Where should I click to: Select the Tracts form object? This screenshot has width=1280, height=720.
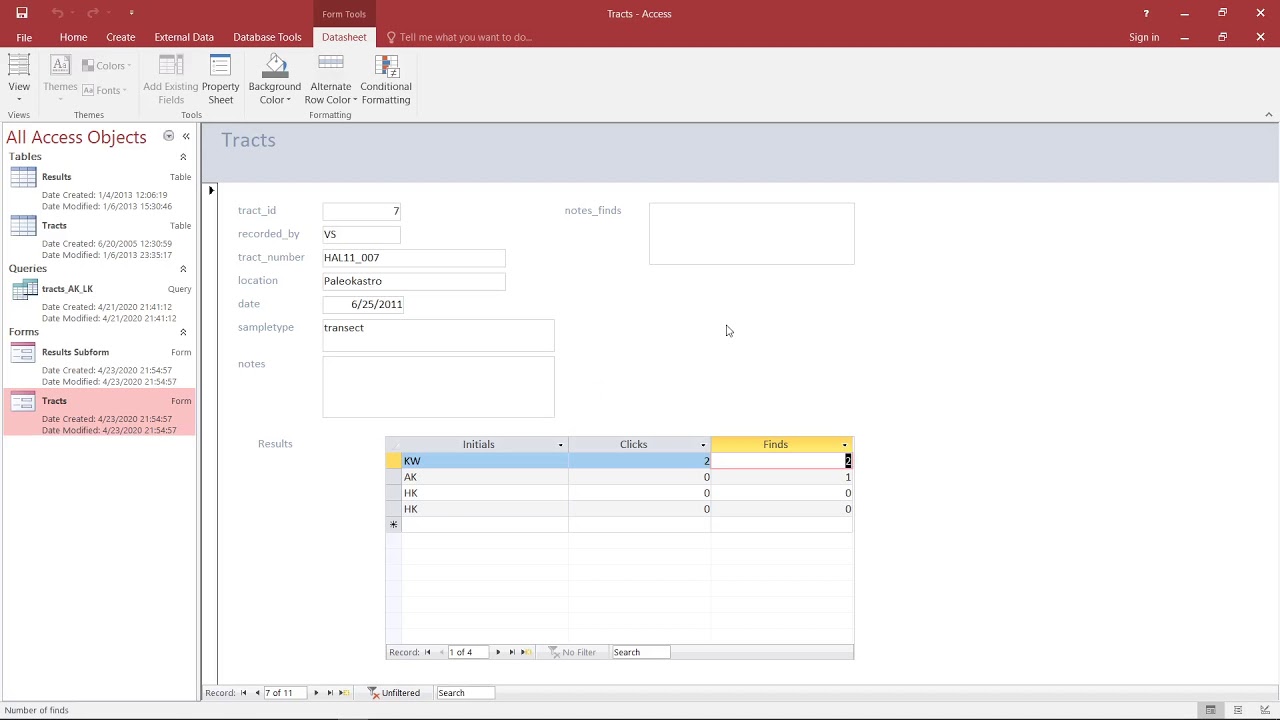point(100,414)
